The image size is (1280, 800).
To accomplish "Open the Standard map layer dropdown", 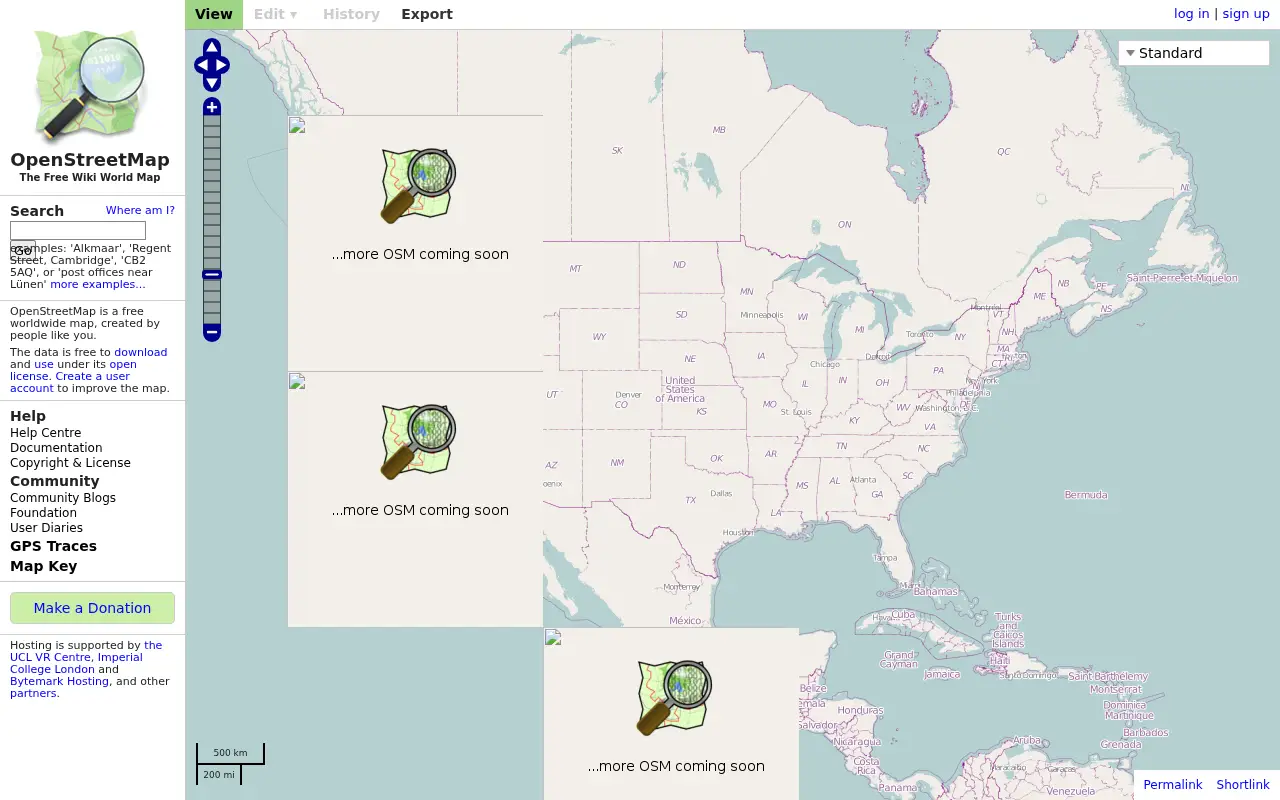I will [x=1194, y=53].
